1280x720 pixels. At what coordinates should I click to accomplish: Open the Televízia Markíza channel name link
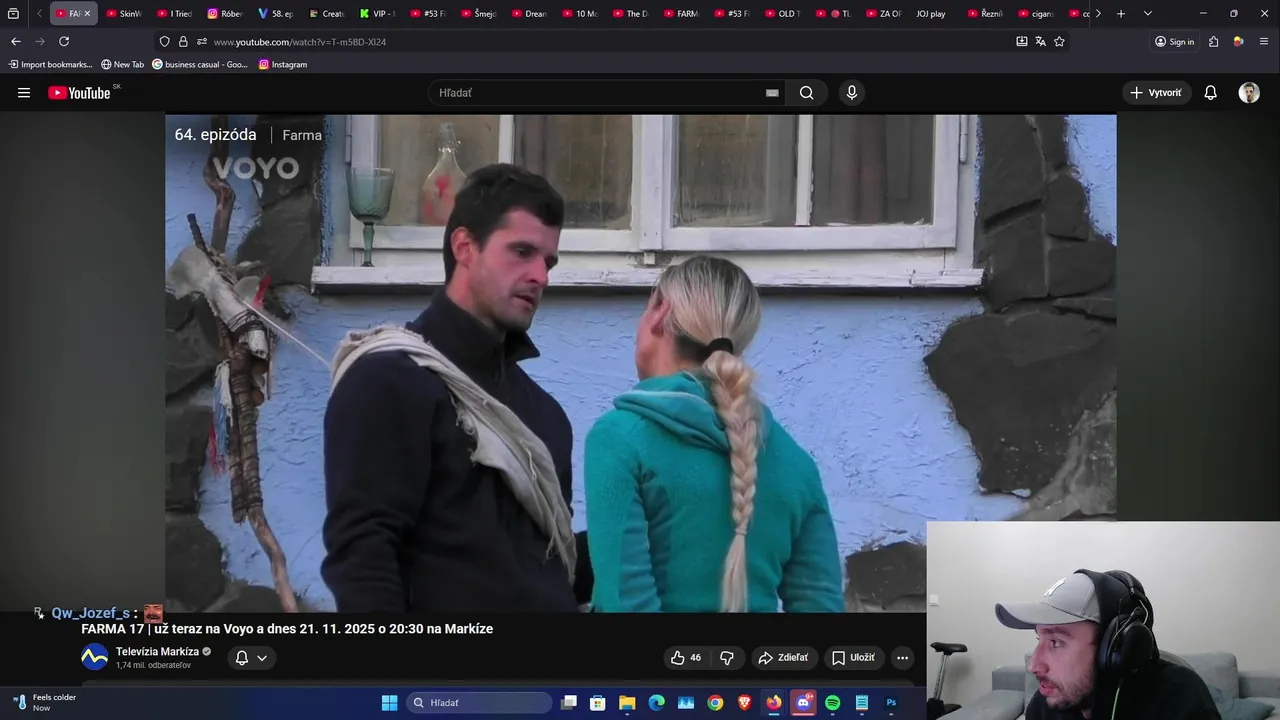pos(157,652)
